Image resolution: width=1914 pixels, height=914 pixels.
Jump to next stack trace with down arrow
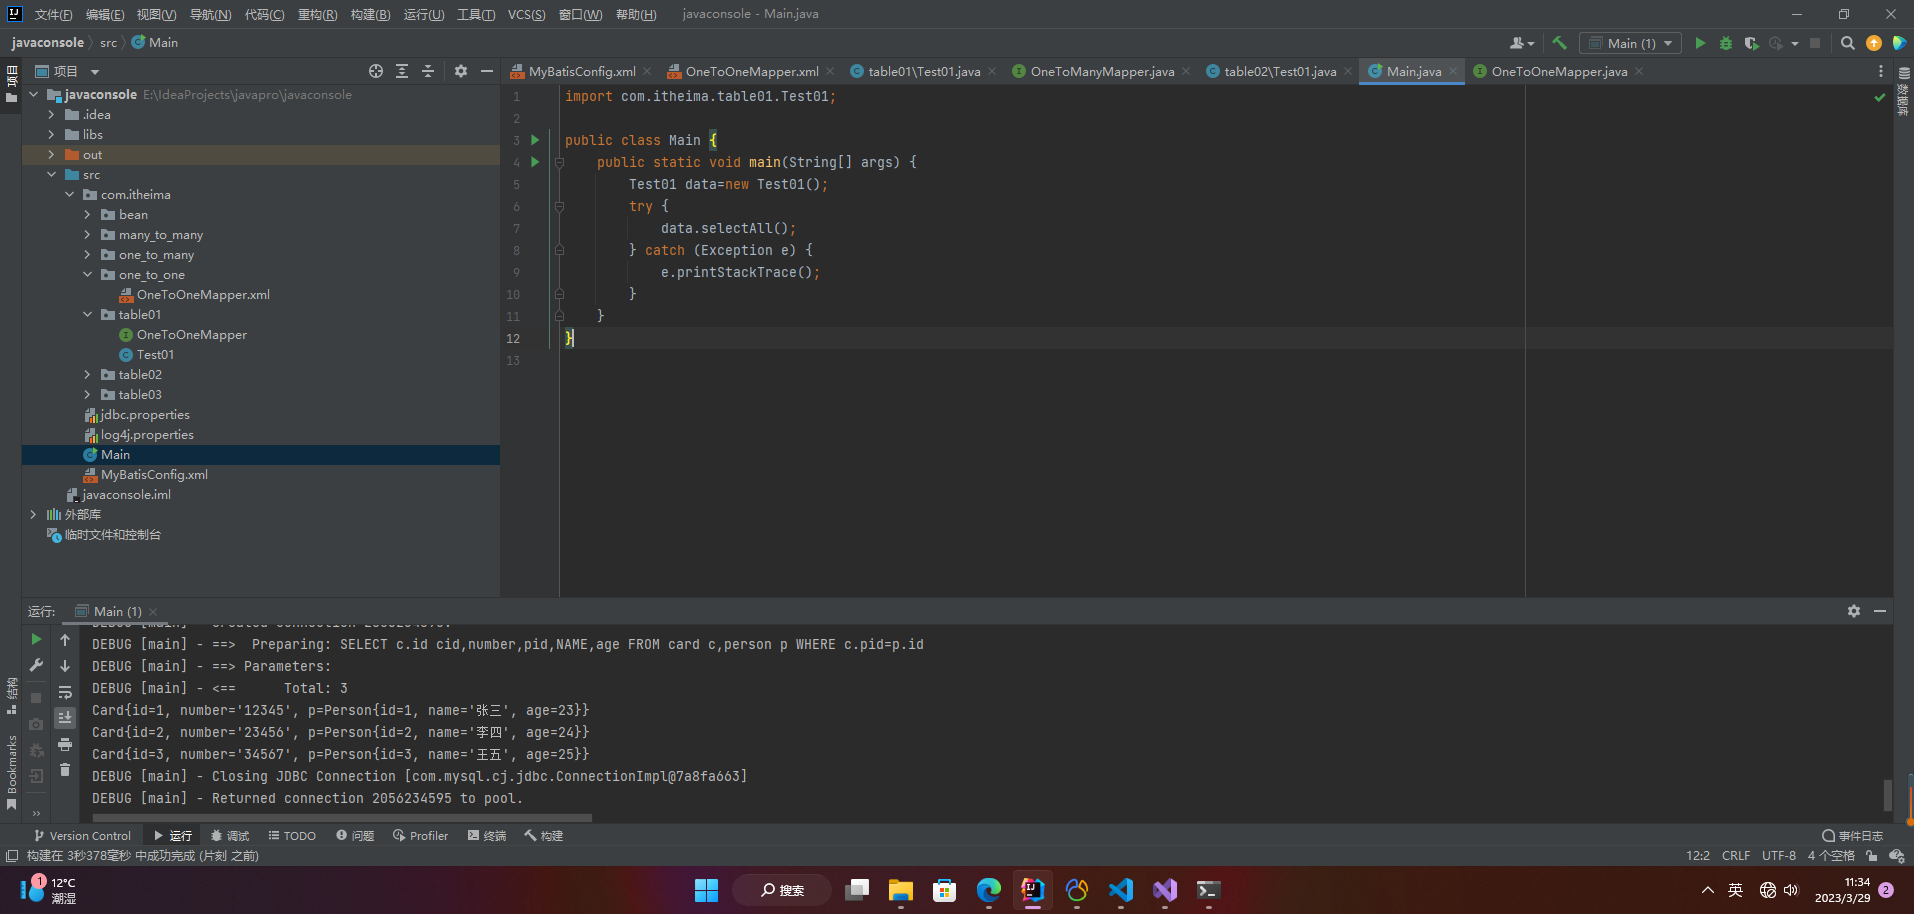(65, 666)
